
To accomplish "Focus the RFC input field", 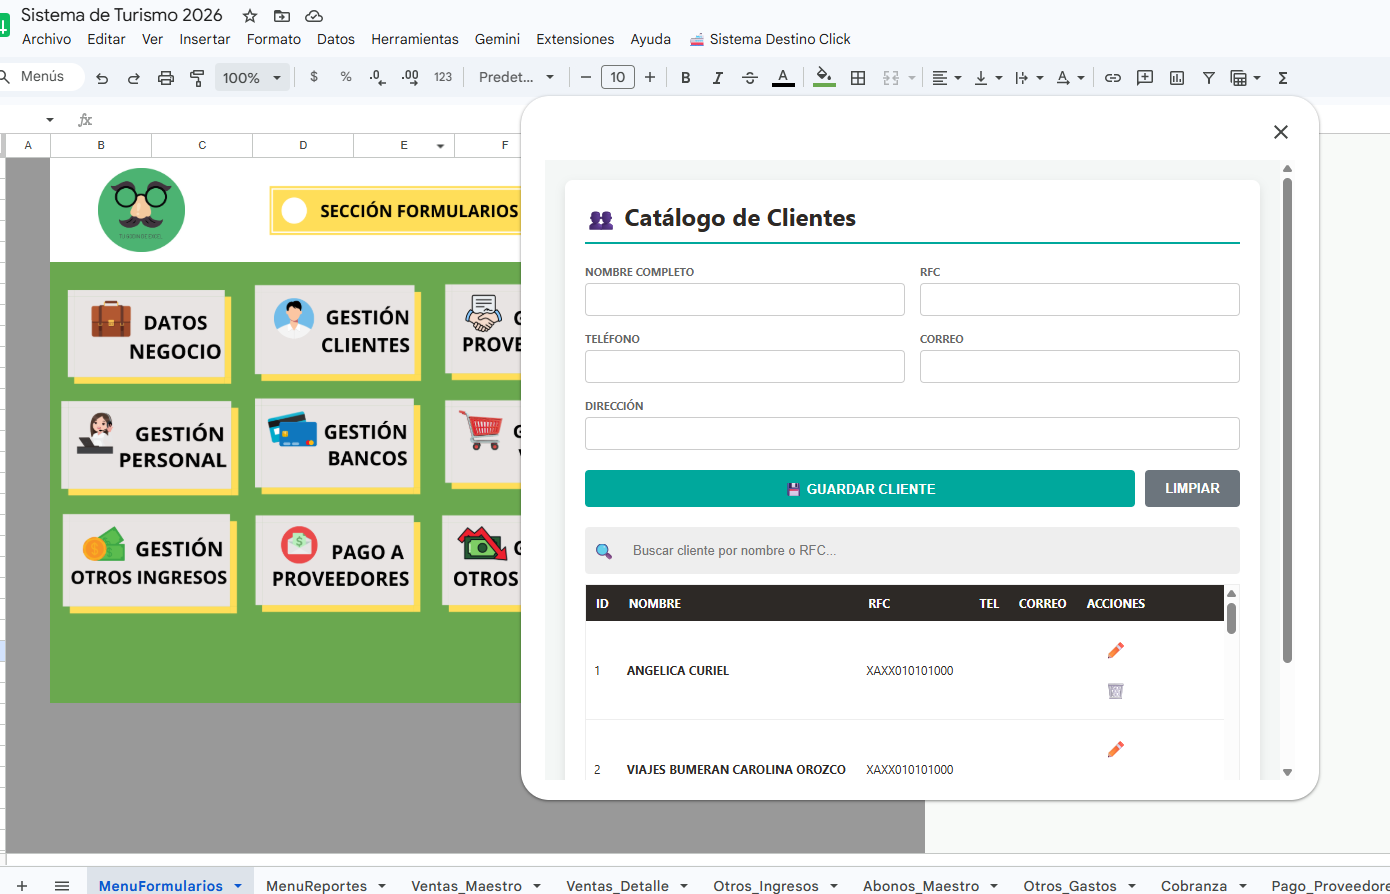I will [x=1080, y=300].
